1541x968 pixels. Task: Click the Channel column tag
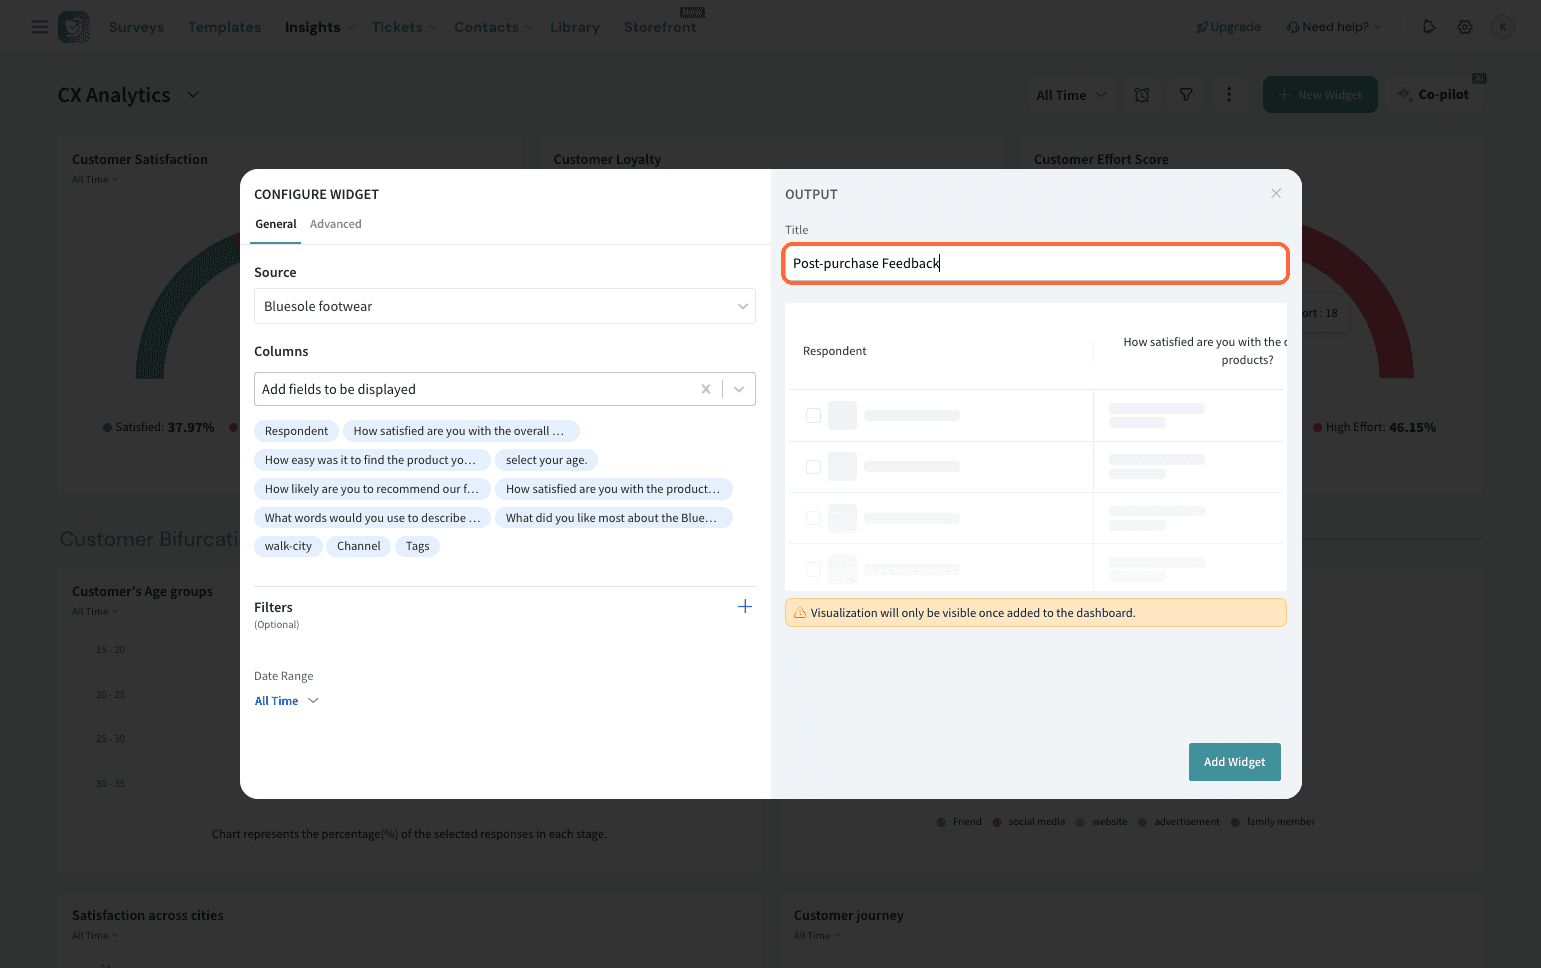click(x=358, y=547)
